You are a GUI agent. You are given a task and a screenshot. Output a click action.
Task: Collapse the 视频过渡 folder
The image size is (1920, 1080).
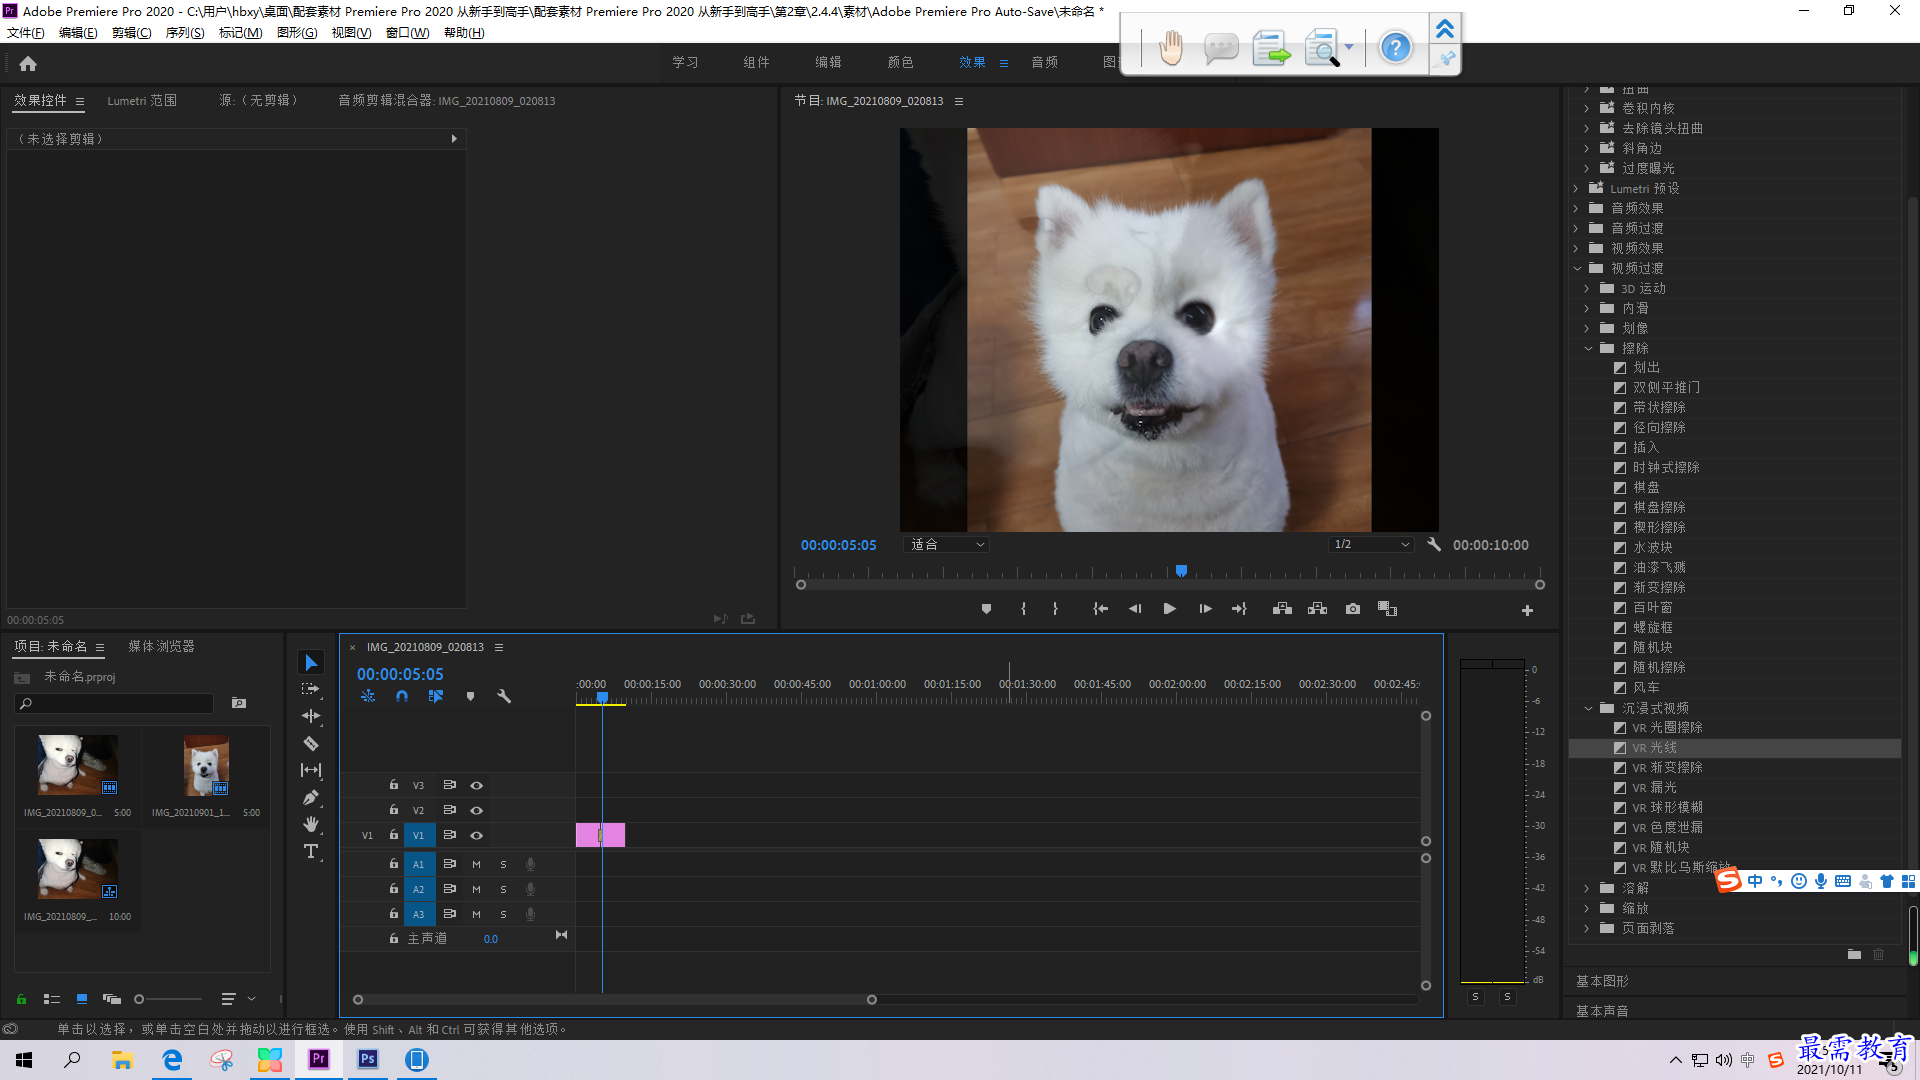click(x=1577, y=268)
